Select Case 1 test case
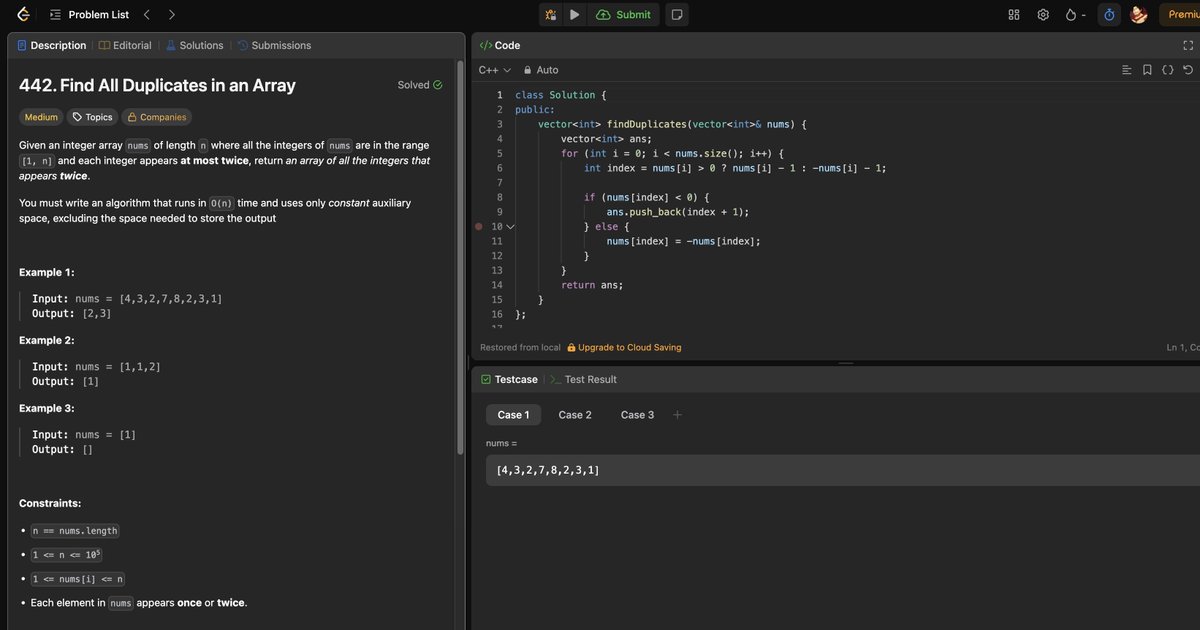This screenshot has height=630, width=1200. pos(513,415)
